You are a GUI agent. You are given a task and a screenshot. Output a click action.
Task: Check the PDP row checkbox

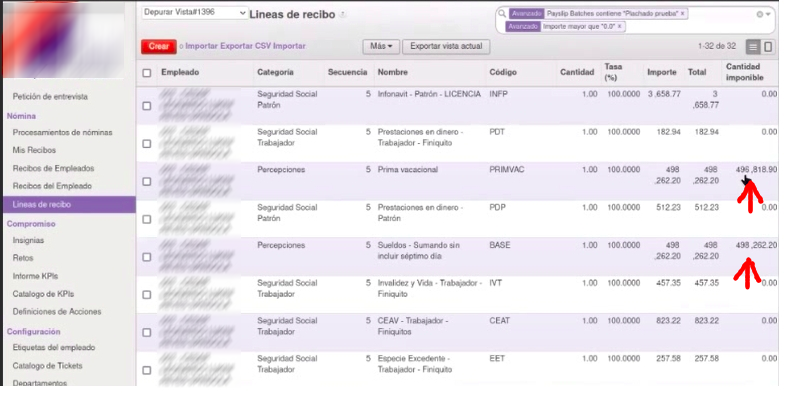coord(147,219)
